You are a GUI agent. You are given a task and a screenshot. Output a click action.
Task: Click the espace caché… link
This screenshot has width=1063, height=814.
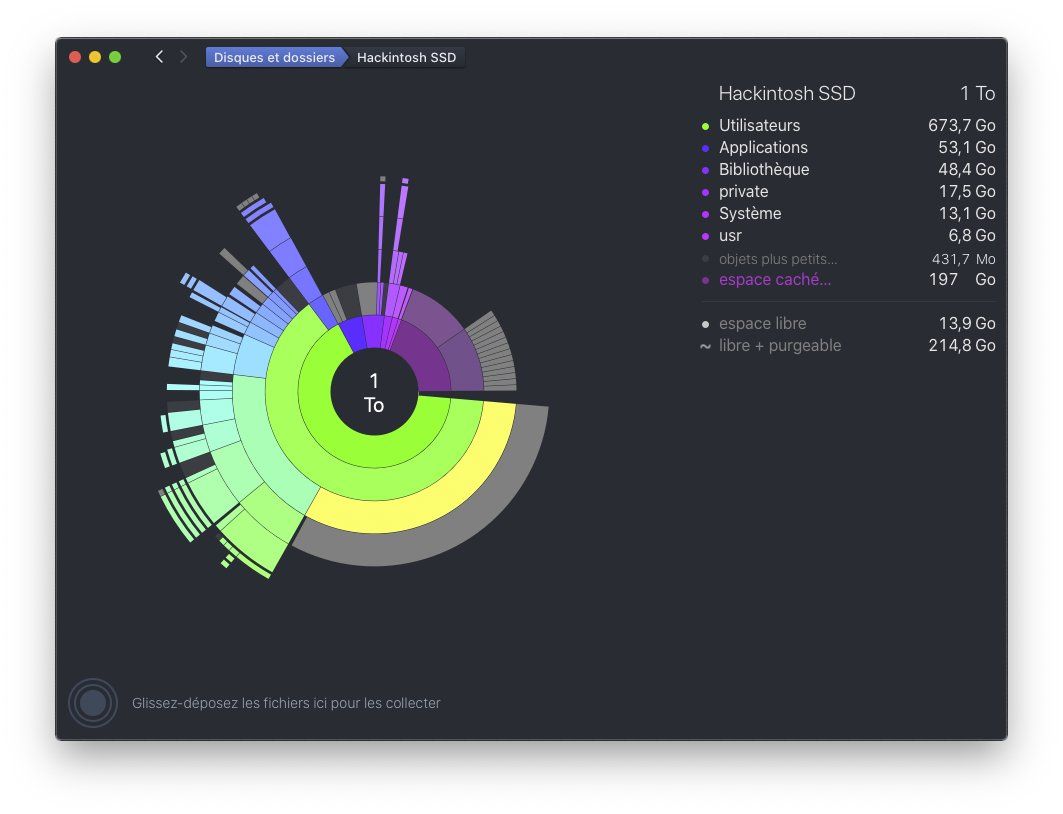pyautogui.click(x=774, y=280)
